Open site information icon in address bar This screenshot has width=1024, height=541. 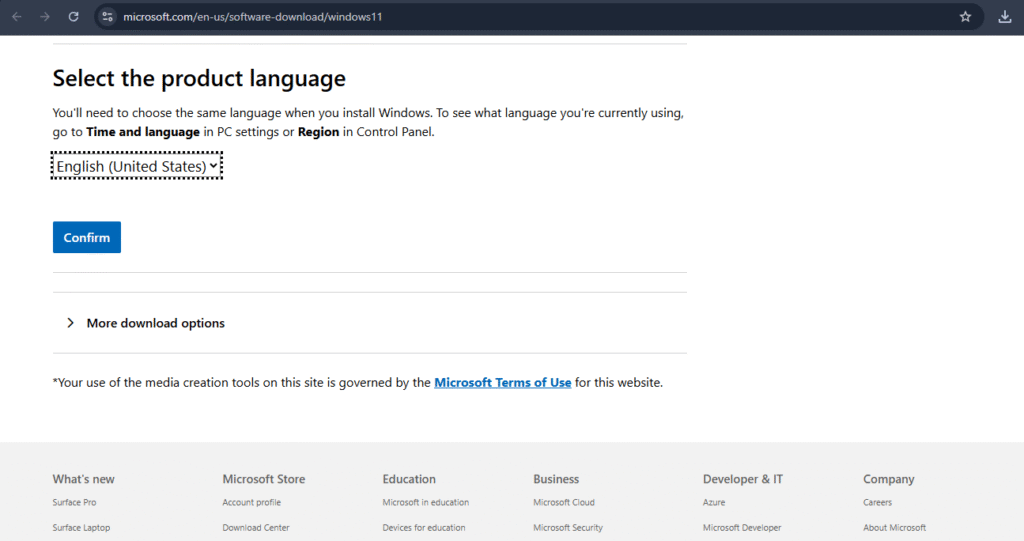[108, 17]
